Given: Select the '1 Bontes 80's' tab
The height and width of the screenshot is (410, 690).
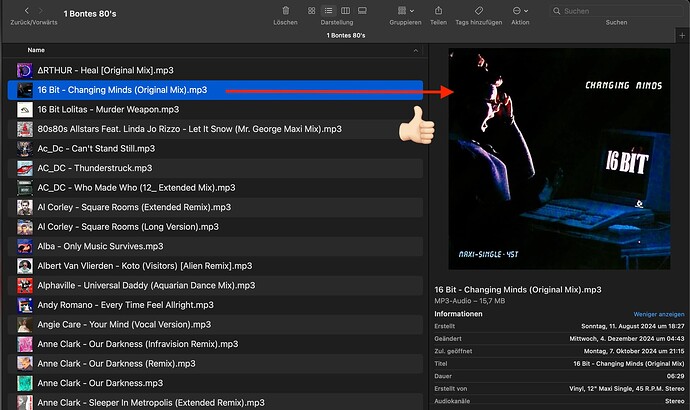Looking at the screenshot, I should coord(345,36).
